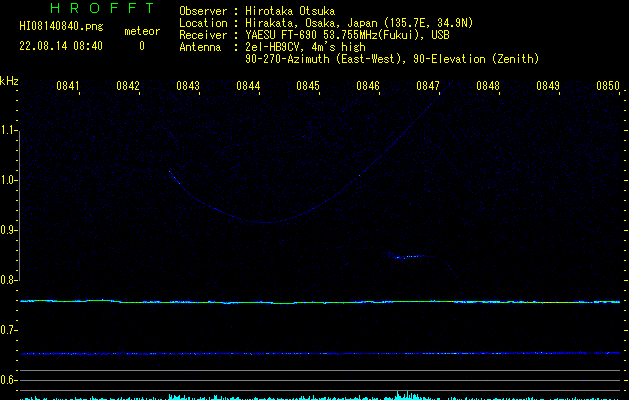Viewport: 629px width, 400px height.
Task: Click the meteor count value 0
Action: click(x=142, y=46)
